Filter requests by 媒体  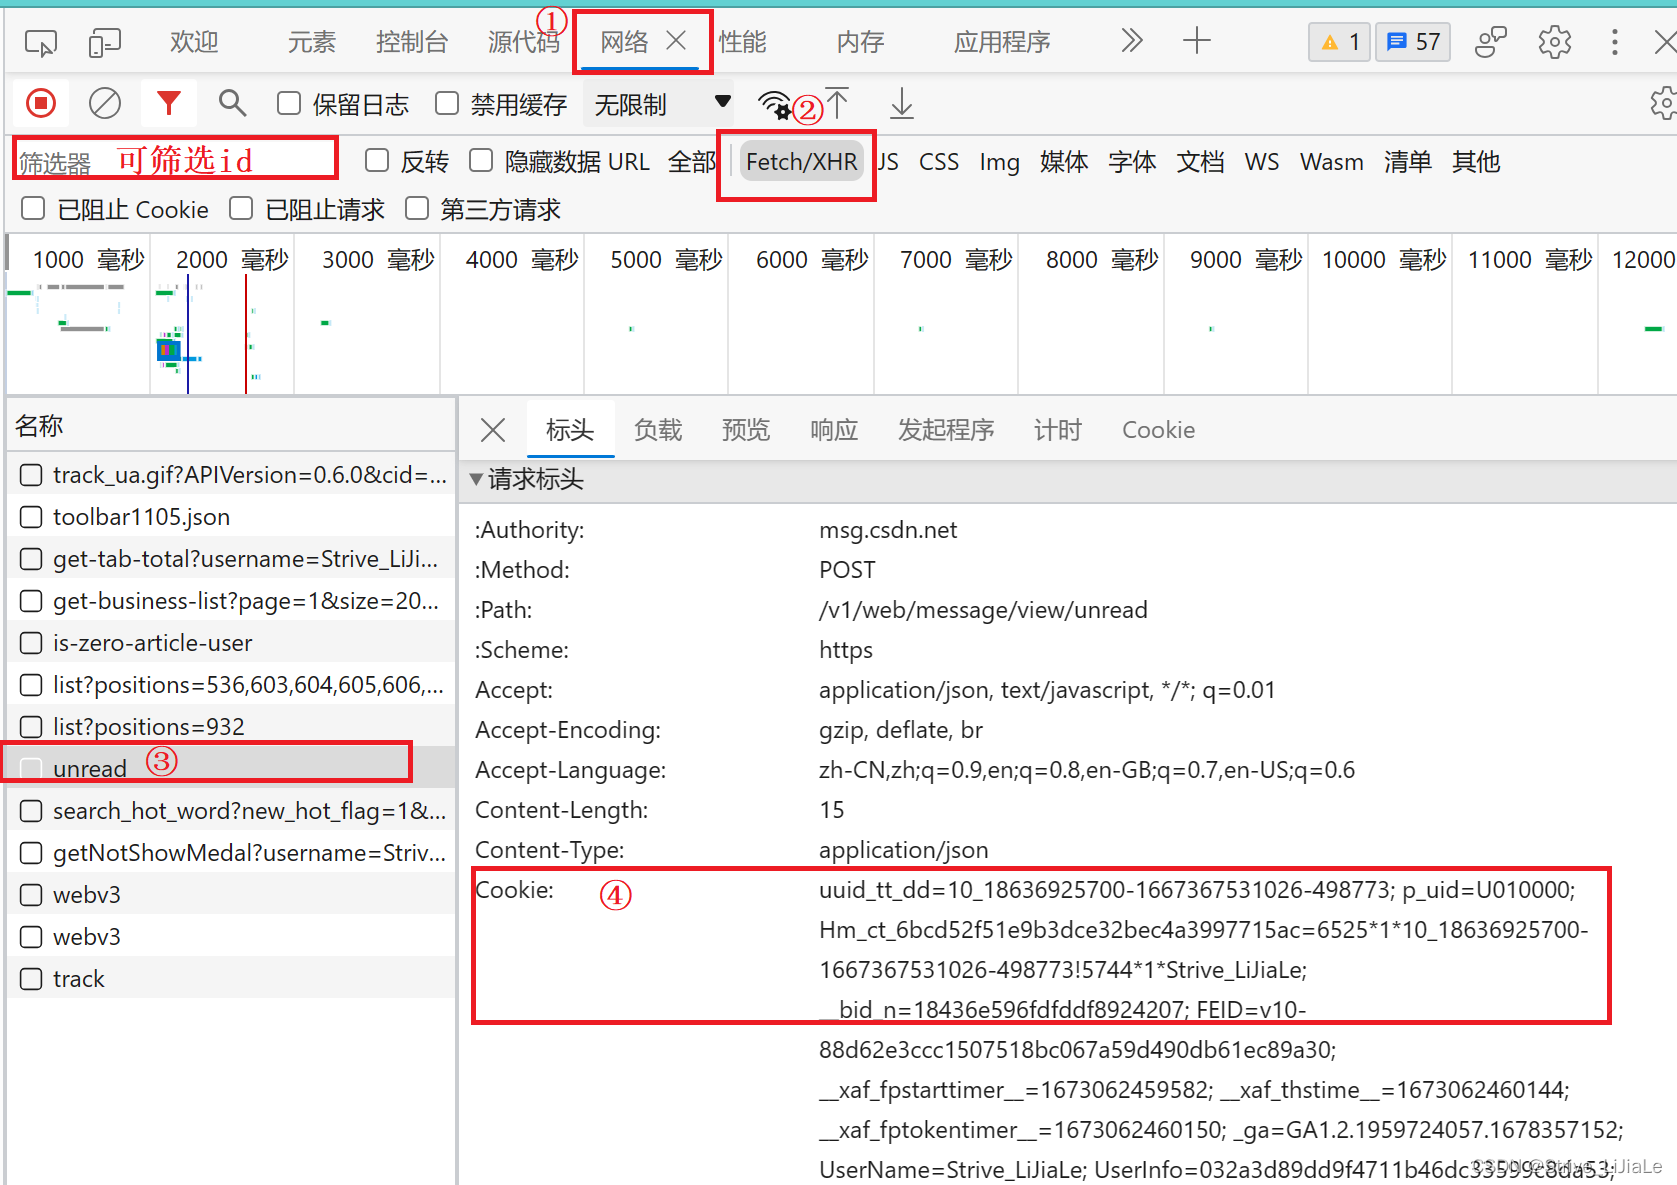click(x=1064, y=162)
